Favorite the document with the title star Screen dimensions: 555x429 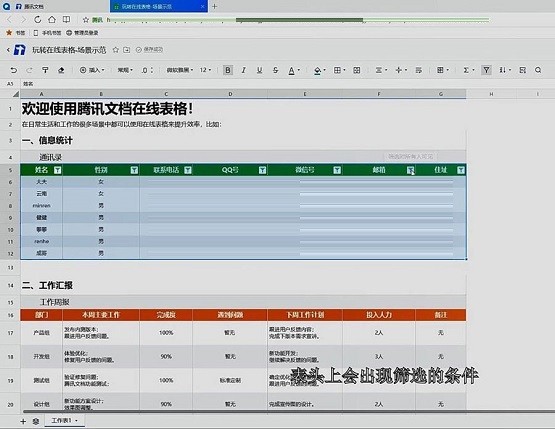116,50
